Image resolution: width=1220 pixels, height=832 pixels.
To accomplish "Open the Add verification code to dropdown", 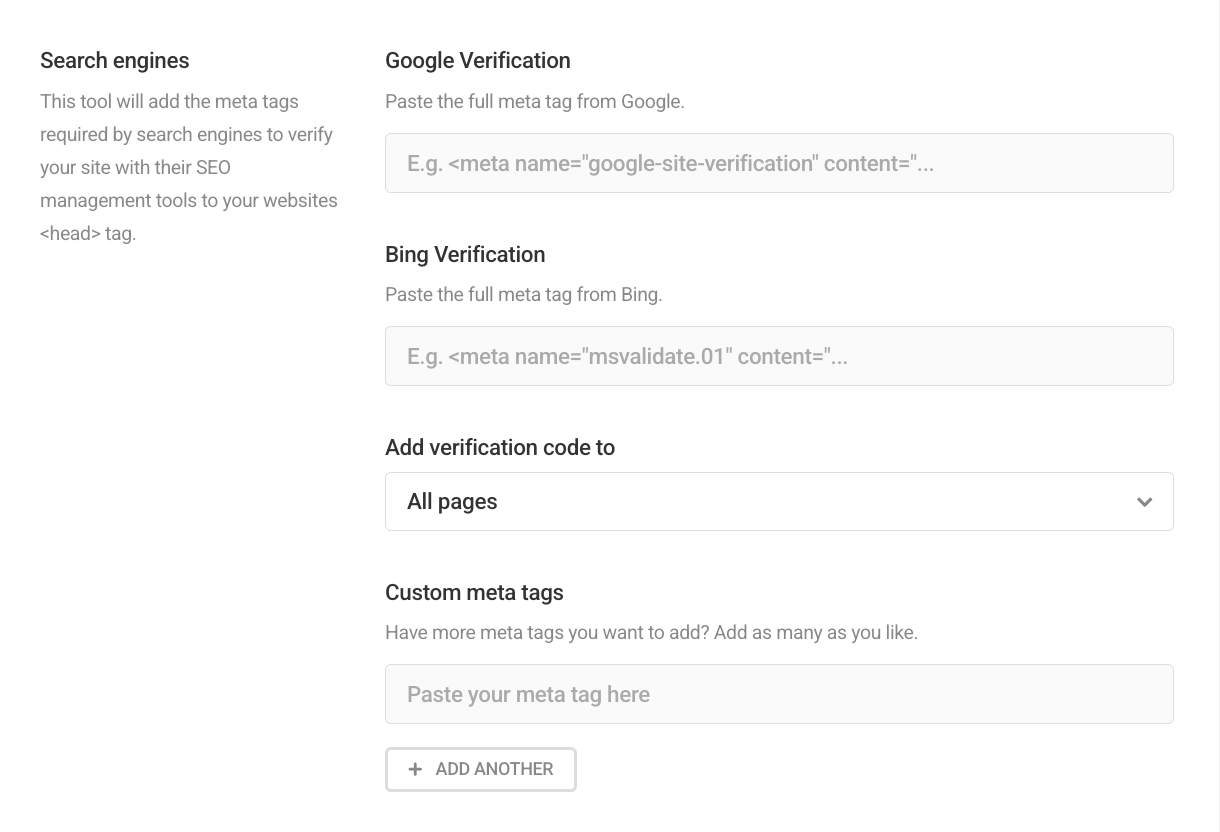I will pyautogui.click(x=779, y=501).
